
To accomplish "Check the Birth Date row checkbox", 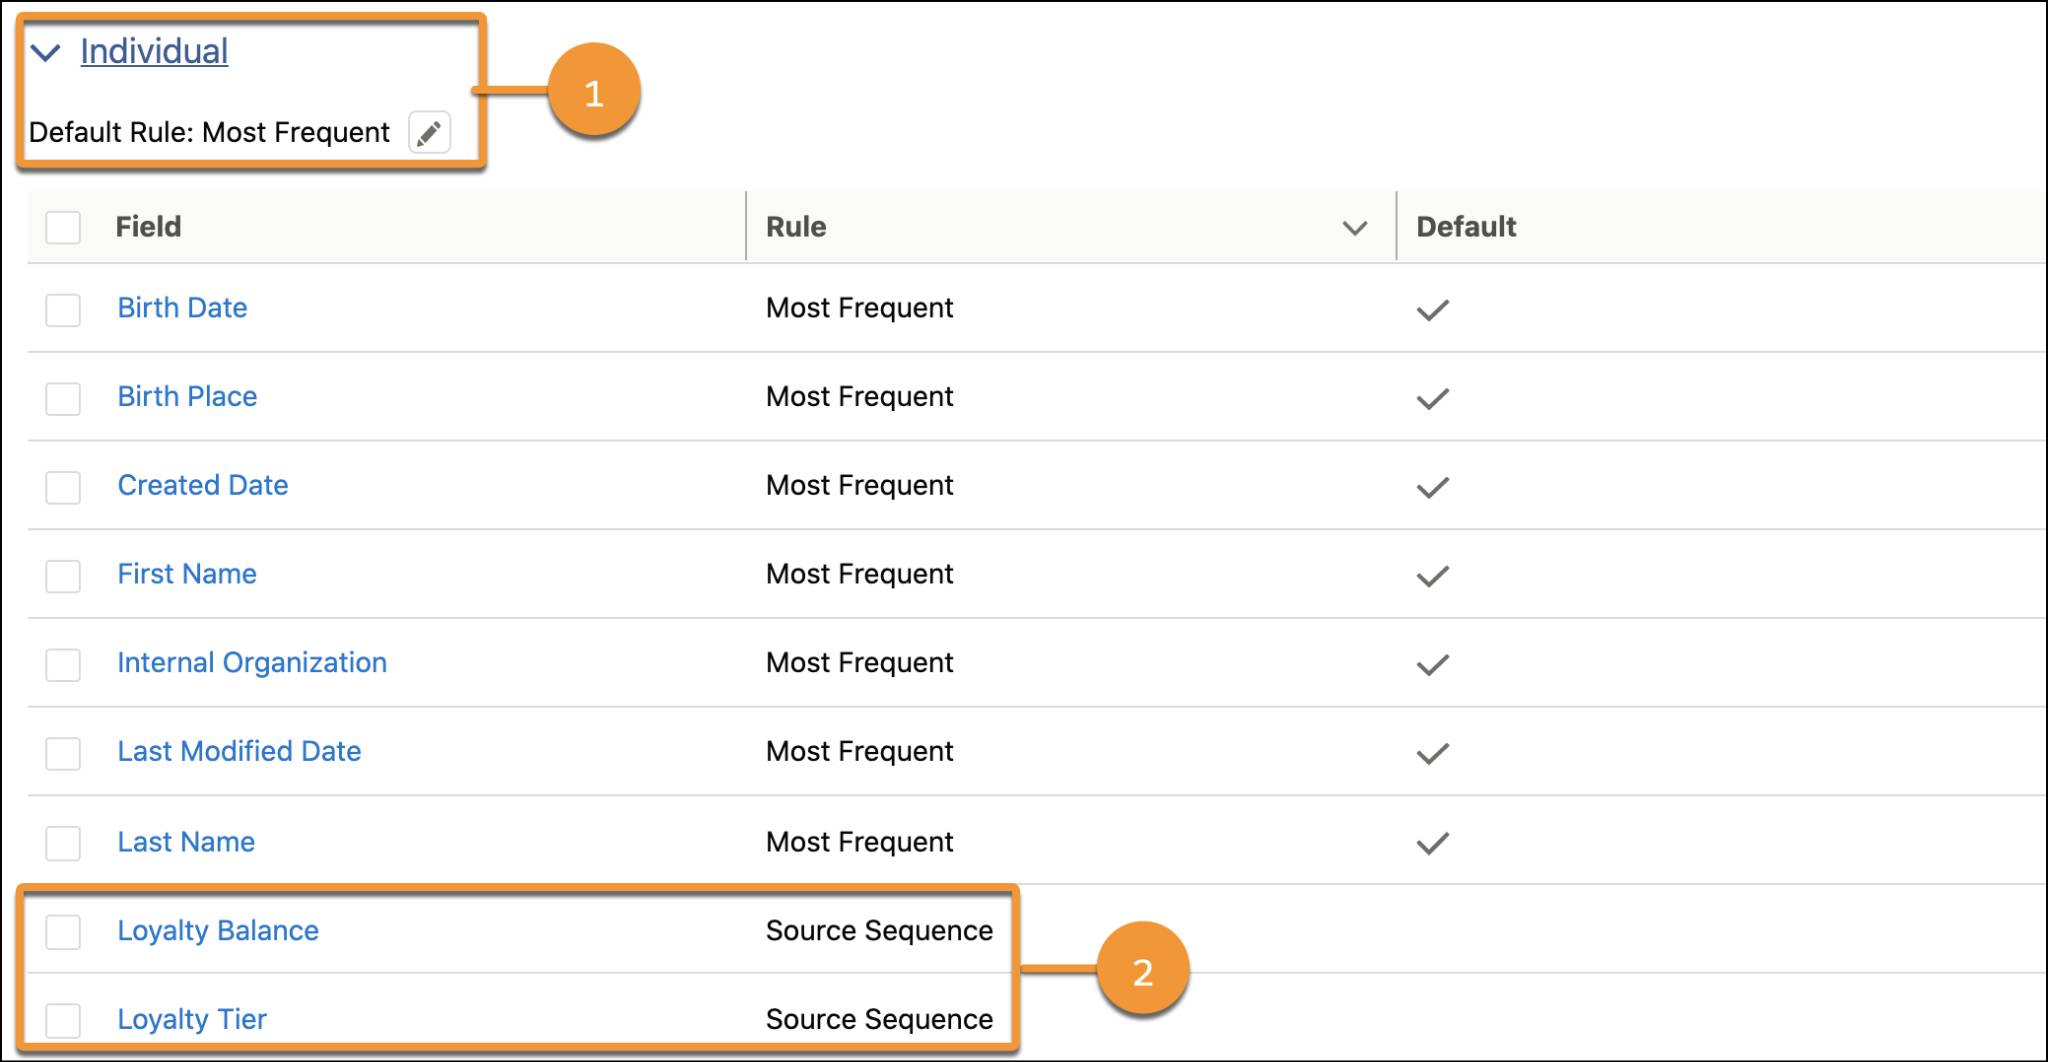I will (63, 309).
